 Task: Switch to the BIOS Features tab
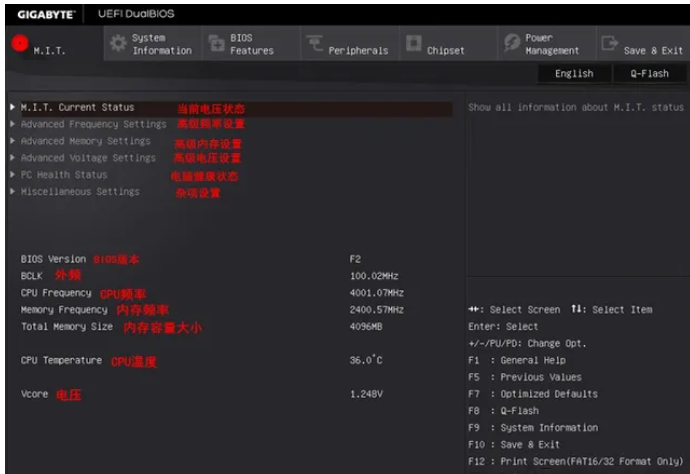coord(251,44)
